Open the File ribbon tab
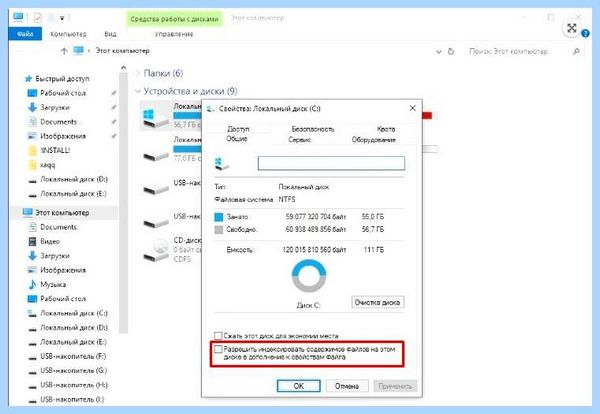Image resolution: width=600 pixels, height=414 pixels. 25,34
